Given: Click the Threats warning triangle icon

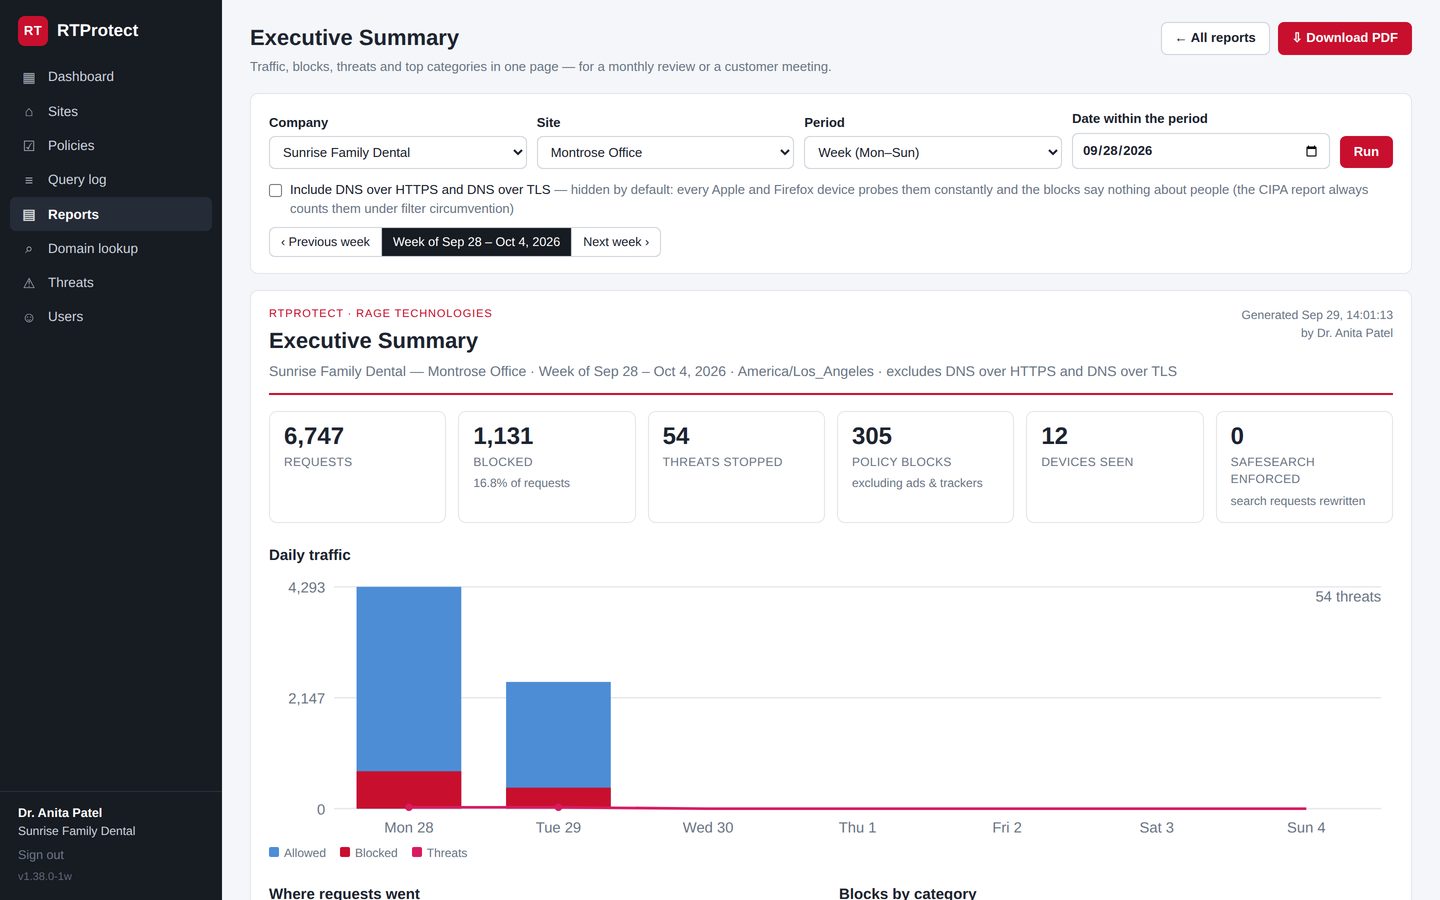Looking at the screenshot, I should (29, 283).
